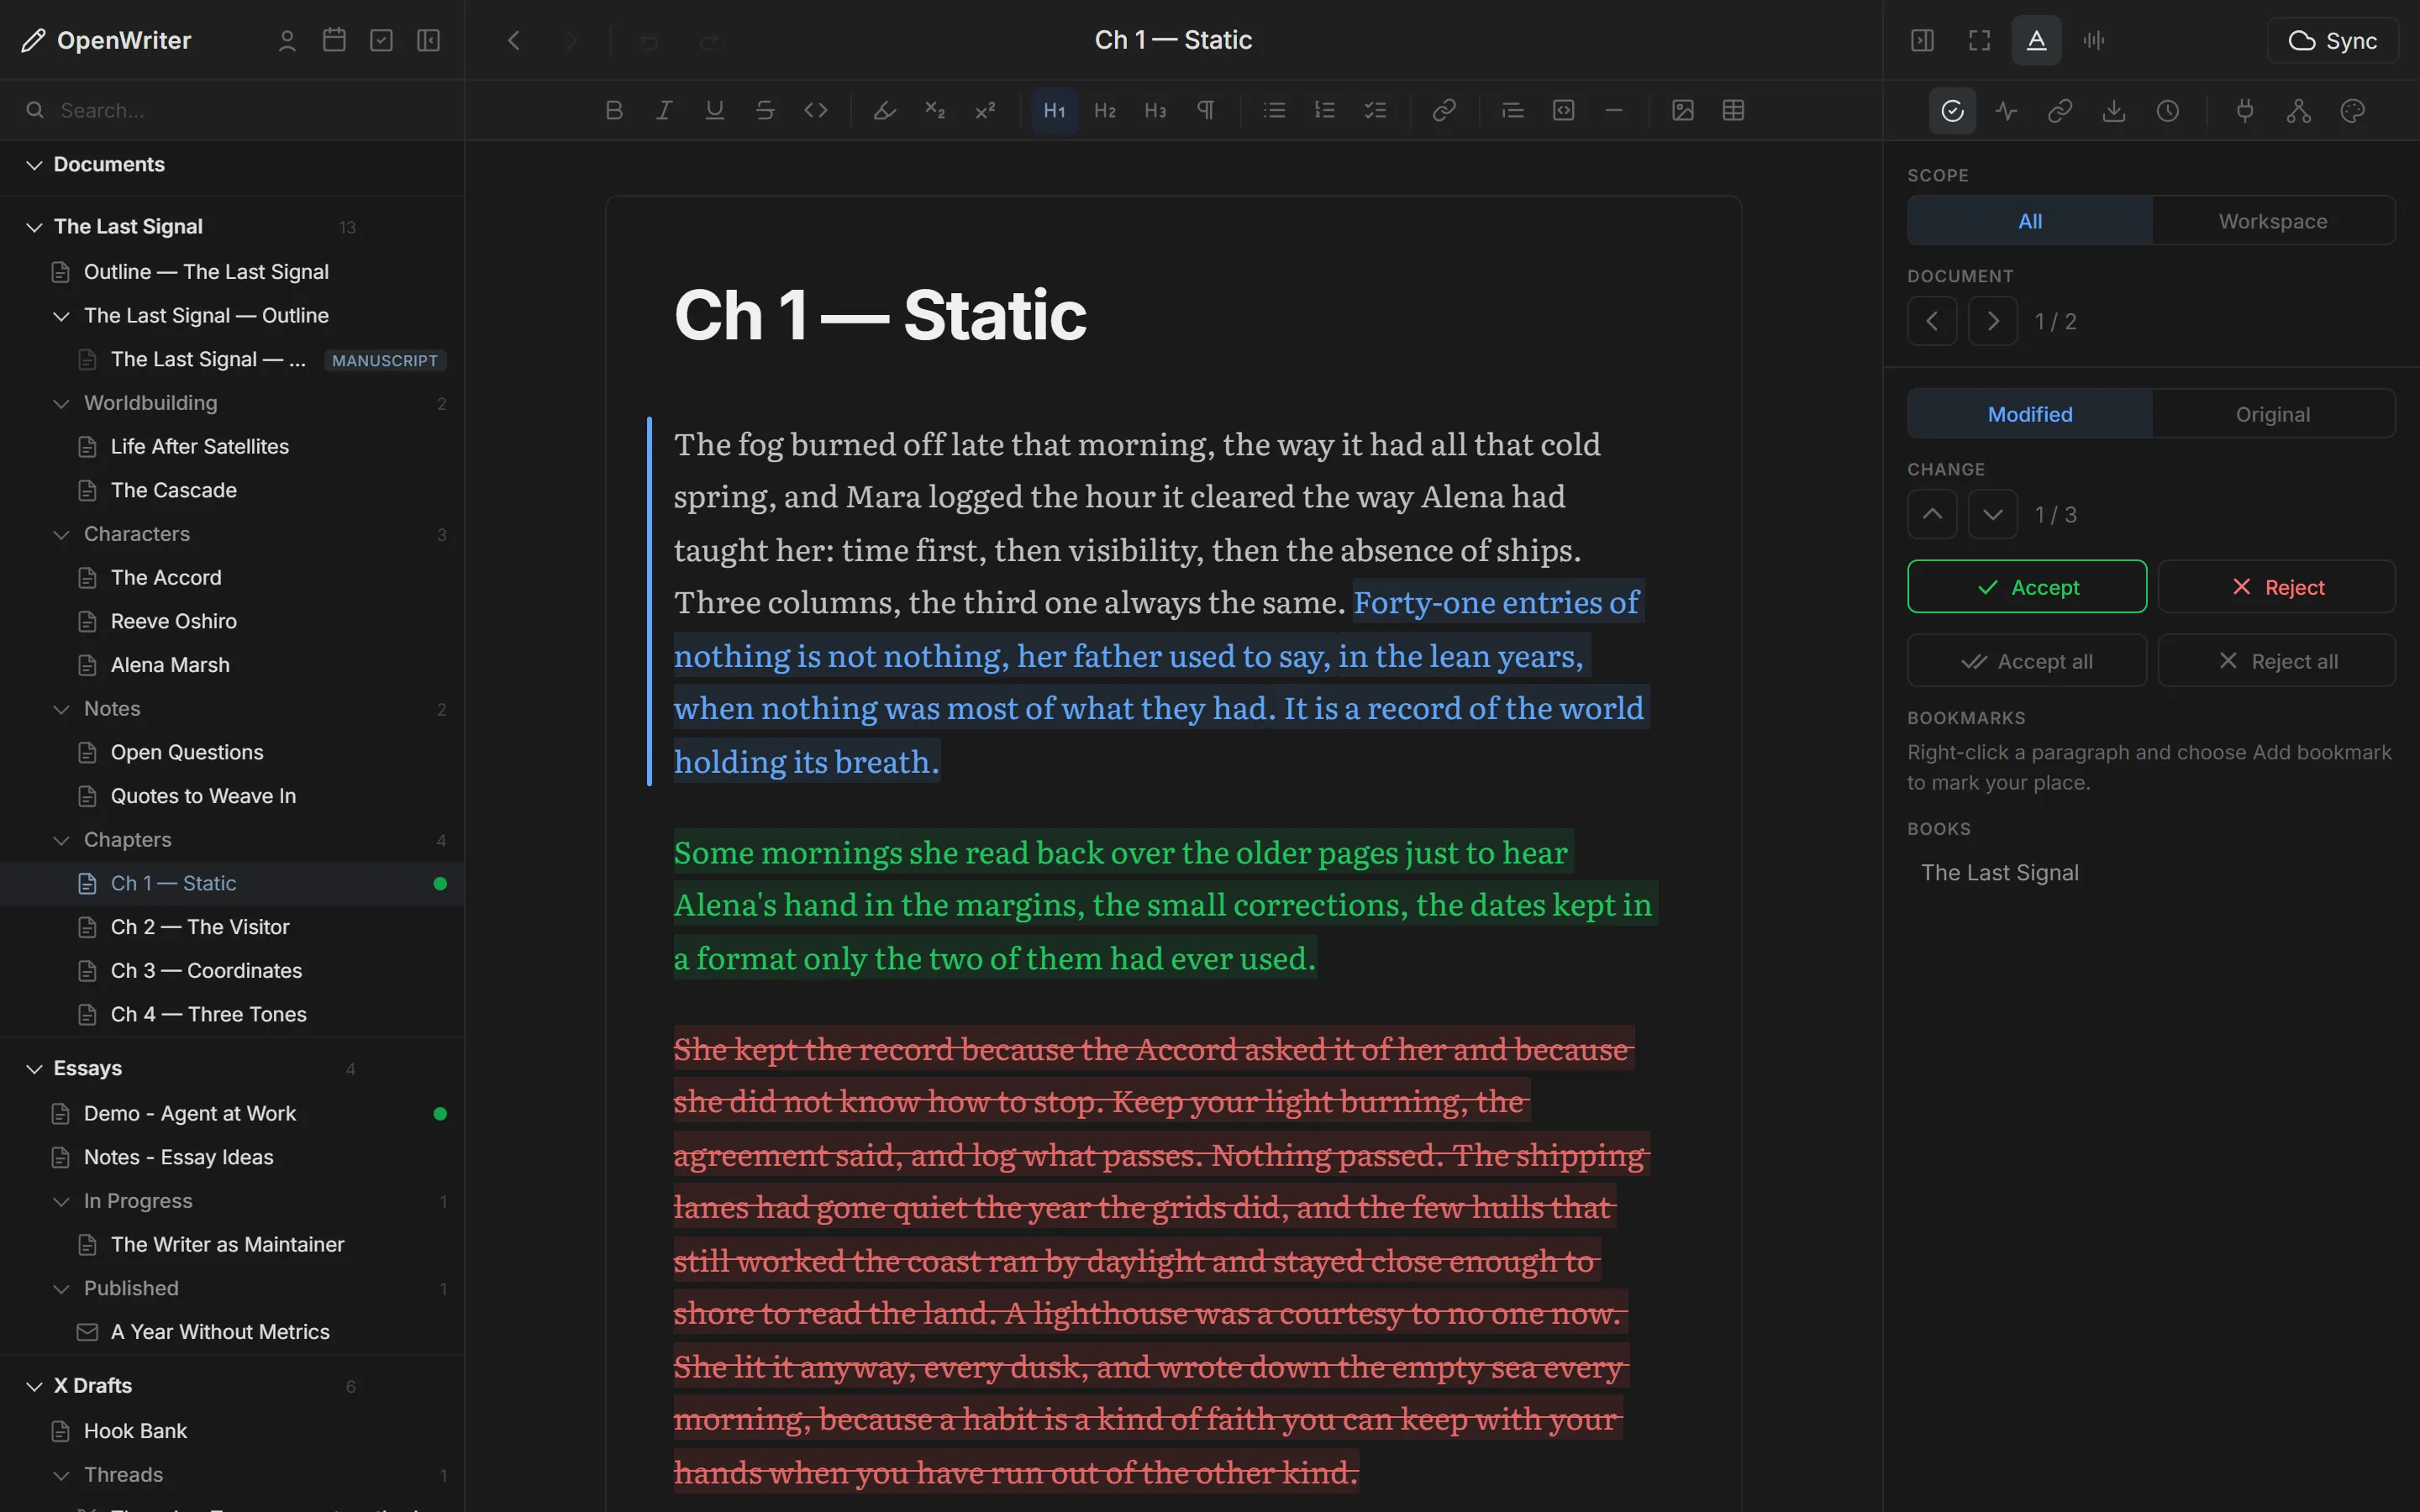Open A Year Without Metrics
The height and width of the screenshot is (1512, 2420).
click(x=232, y=1332)
